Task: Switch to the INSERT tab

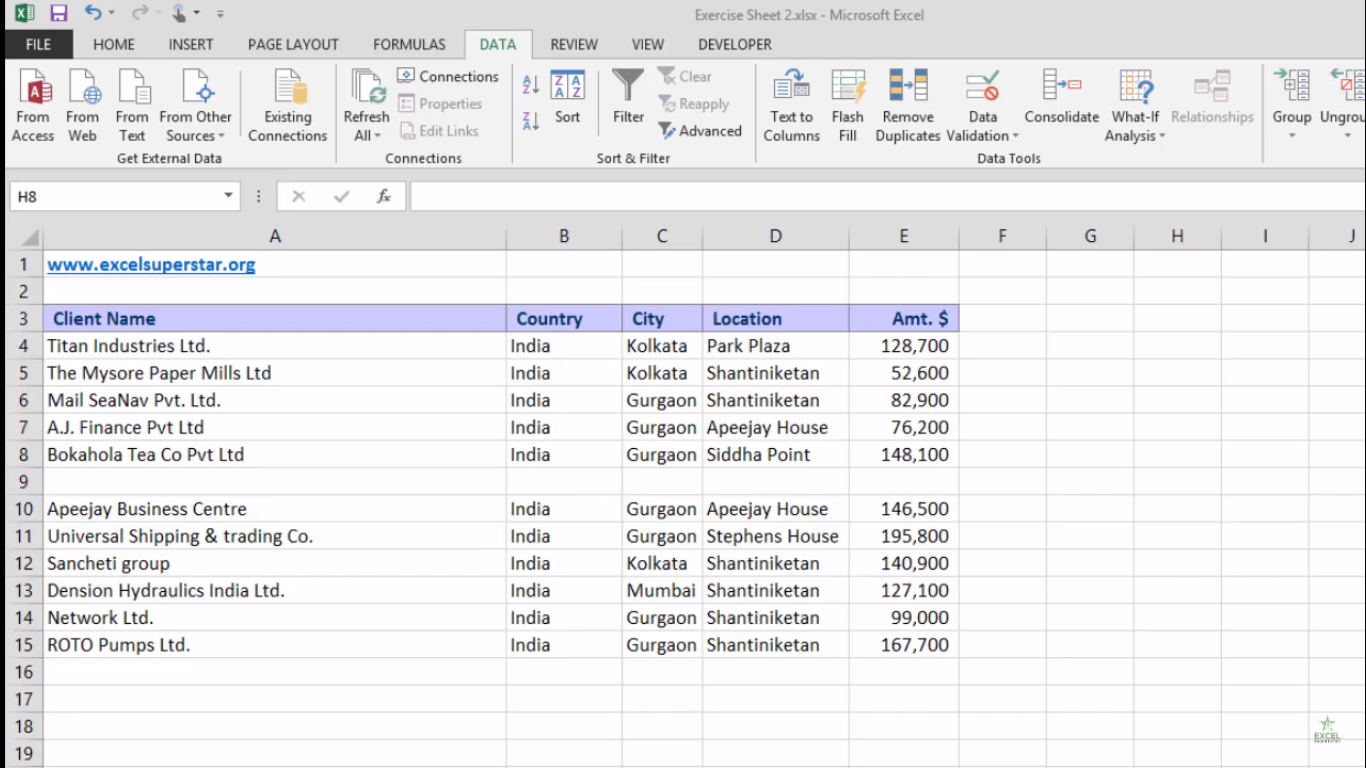Action: [191, 44]
